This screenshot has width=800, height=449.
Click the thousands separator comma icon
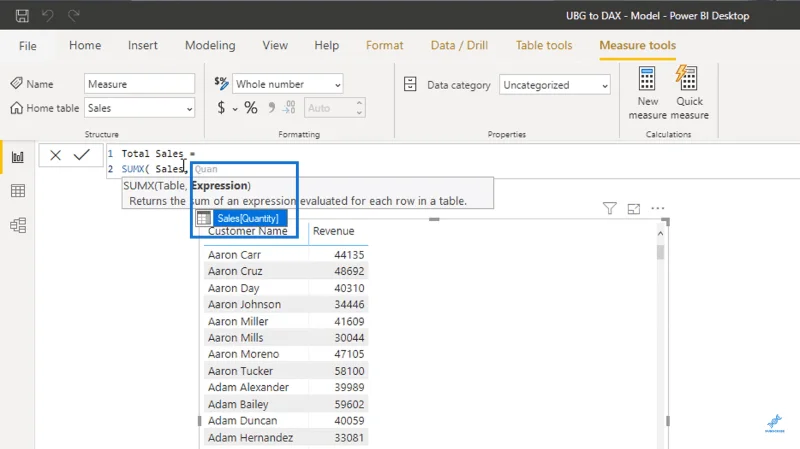click(x=271, y=107)
